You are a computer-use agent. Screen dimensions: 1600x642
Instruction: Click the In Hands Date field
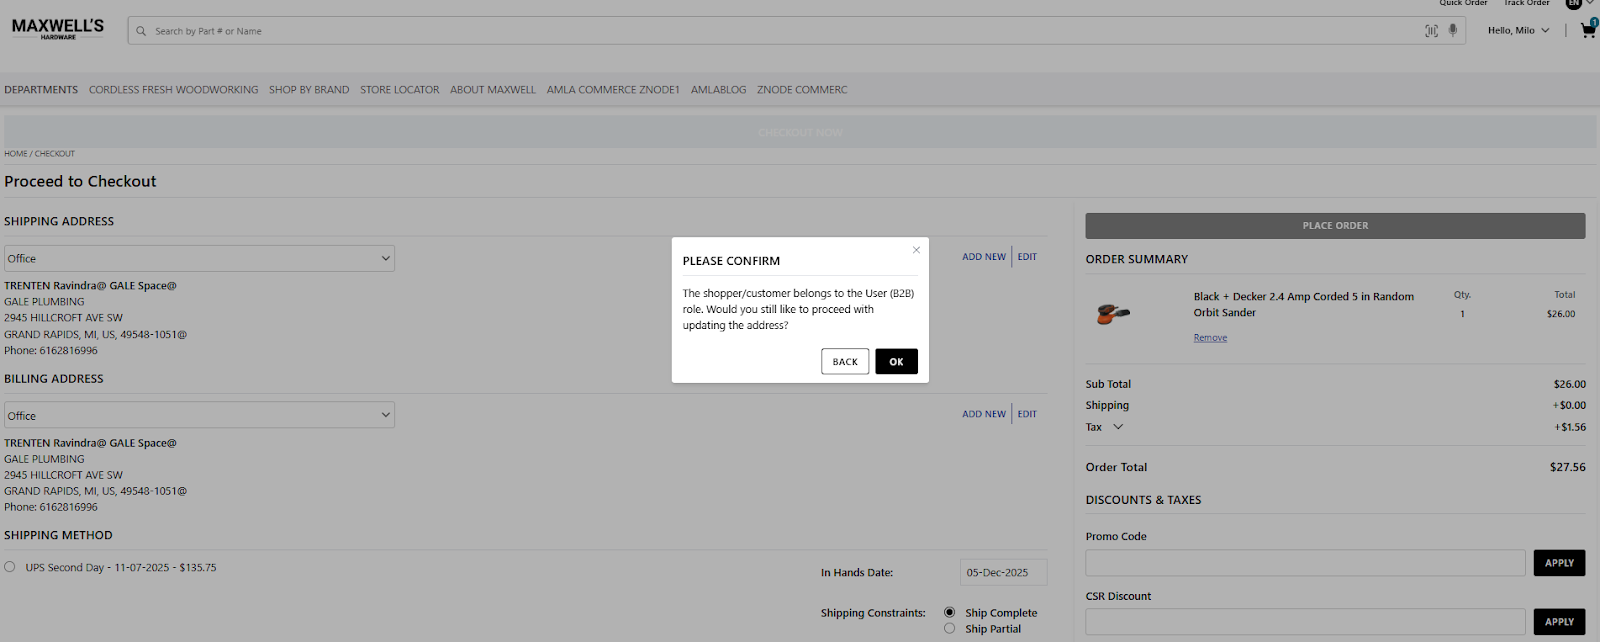tap(1003, 573)
